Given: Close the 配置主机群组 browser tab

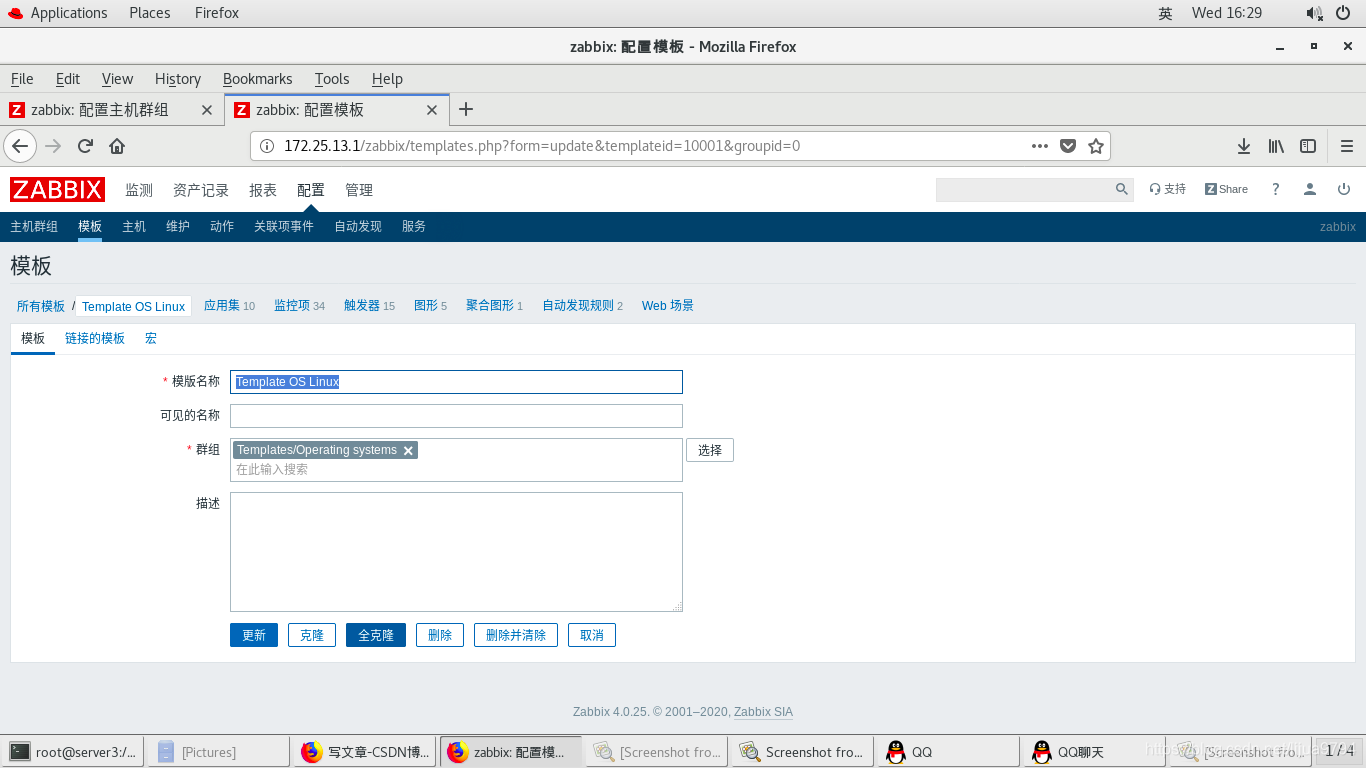Looking at the screenshot, I should [x=207, y=110].
